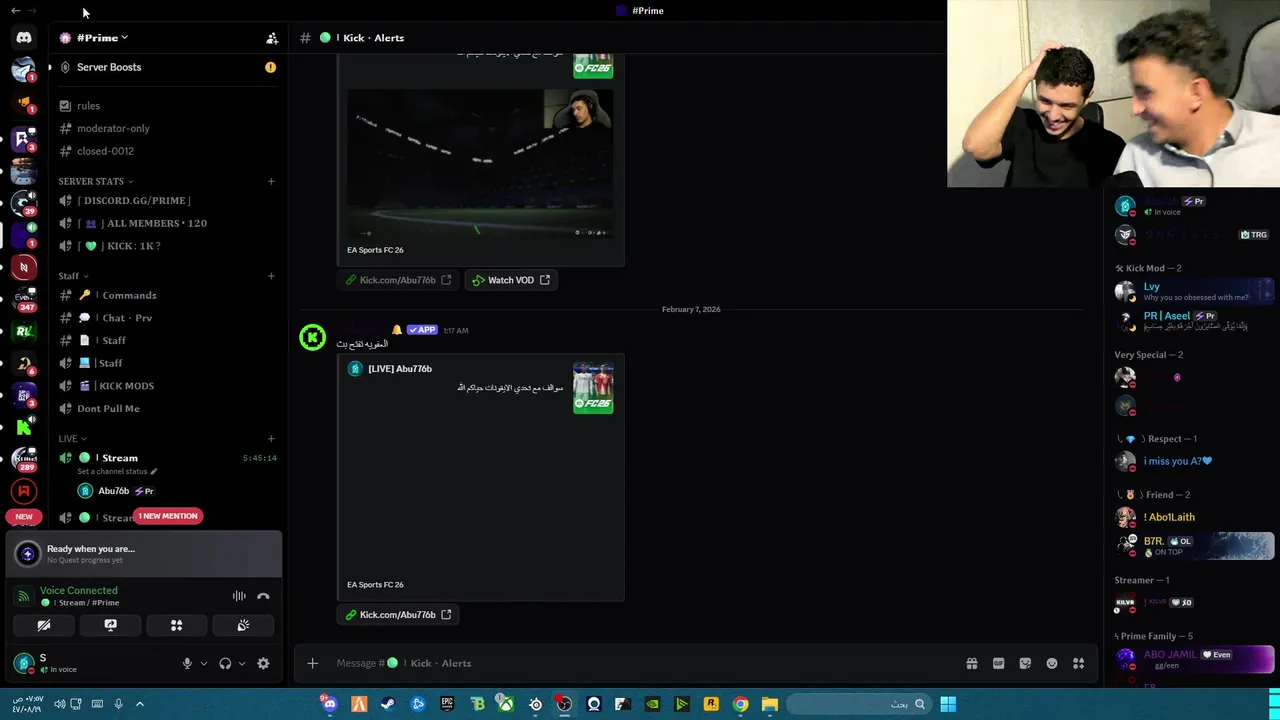Open Steam from the taskbar

click(388, 704)
